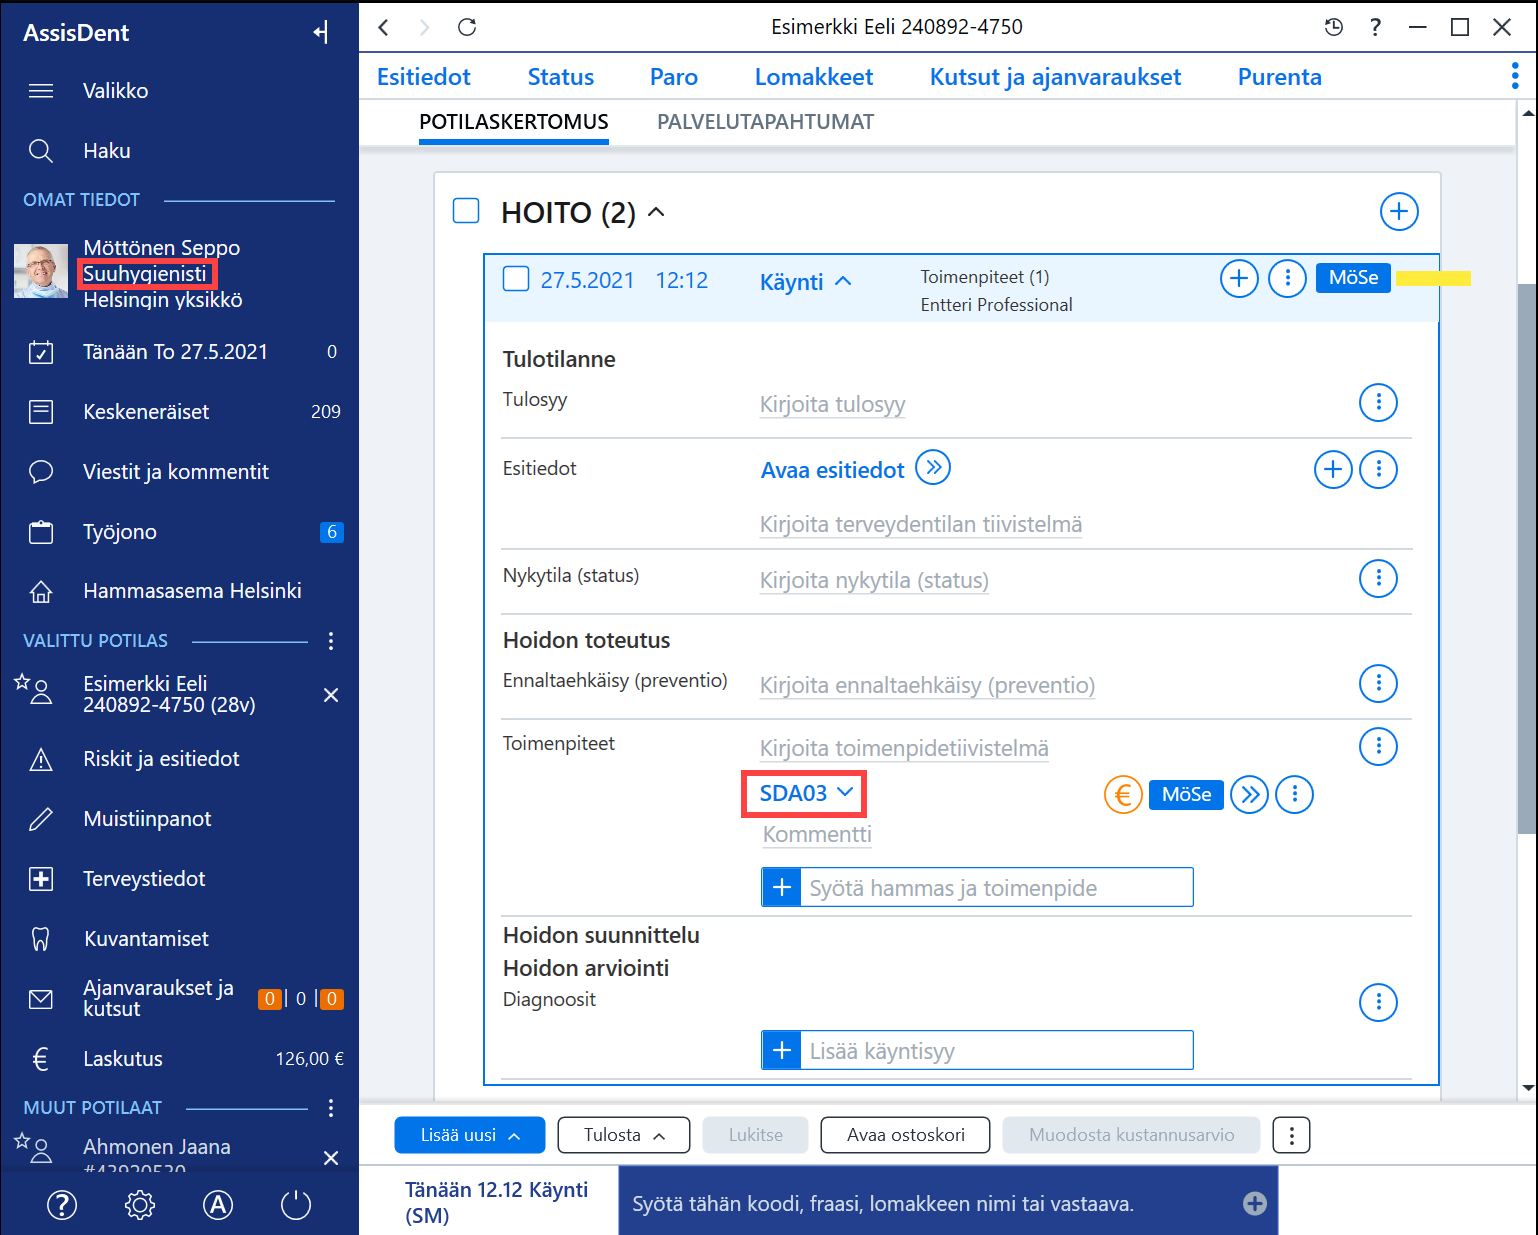Screen dimensions: 1538x1235
Task: Add entry on Esitiedot row
Action: [x=1333, y=469]
